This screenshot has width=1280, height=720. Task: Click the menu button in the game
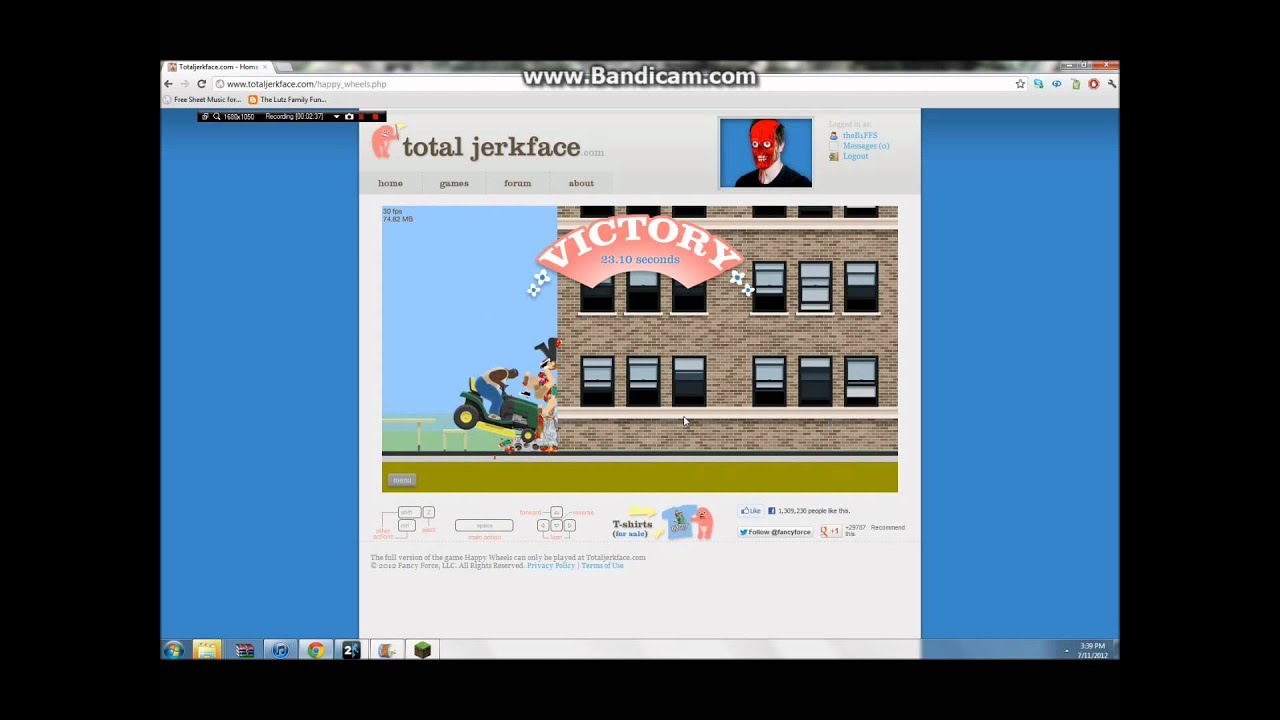tap(402, 480)
